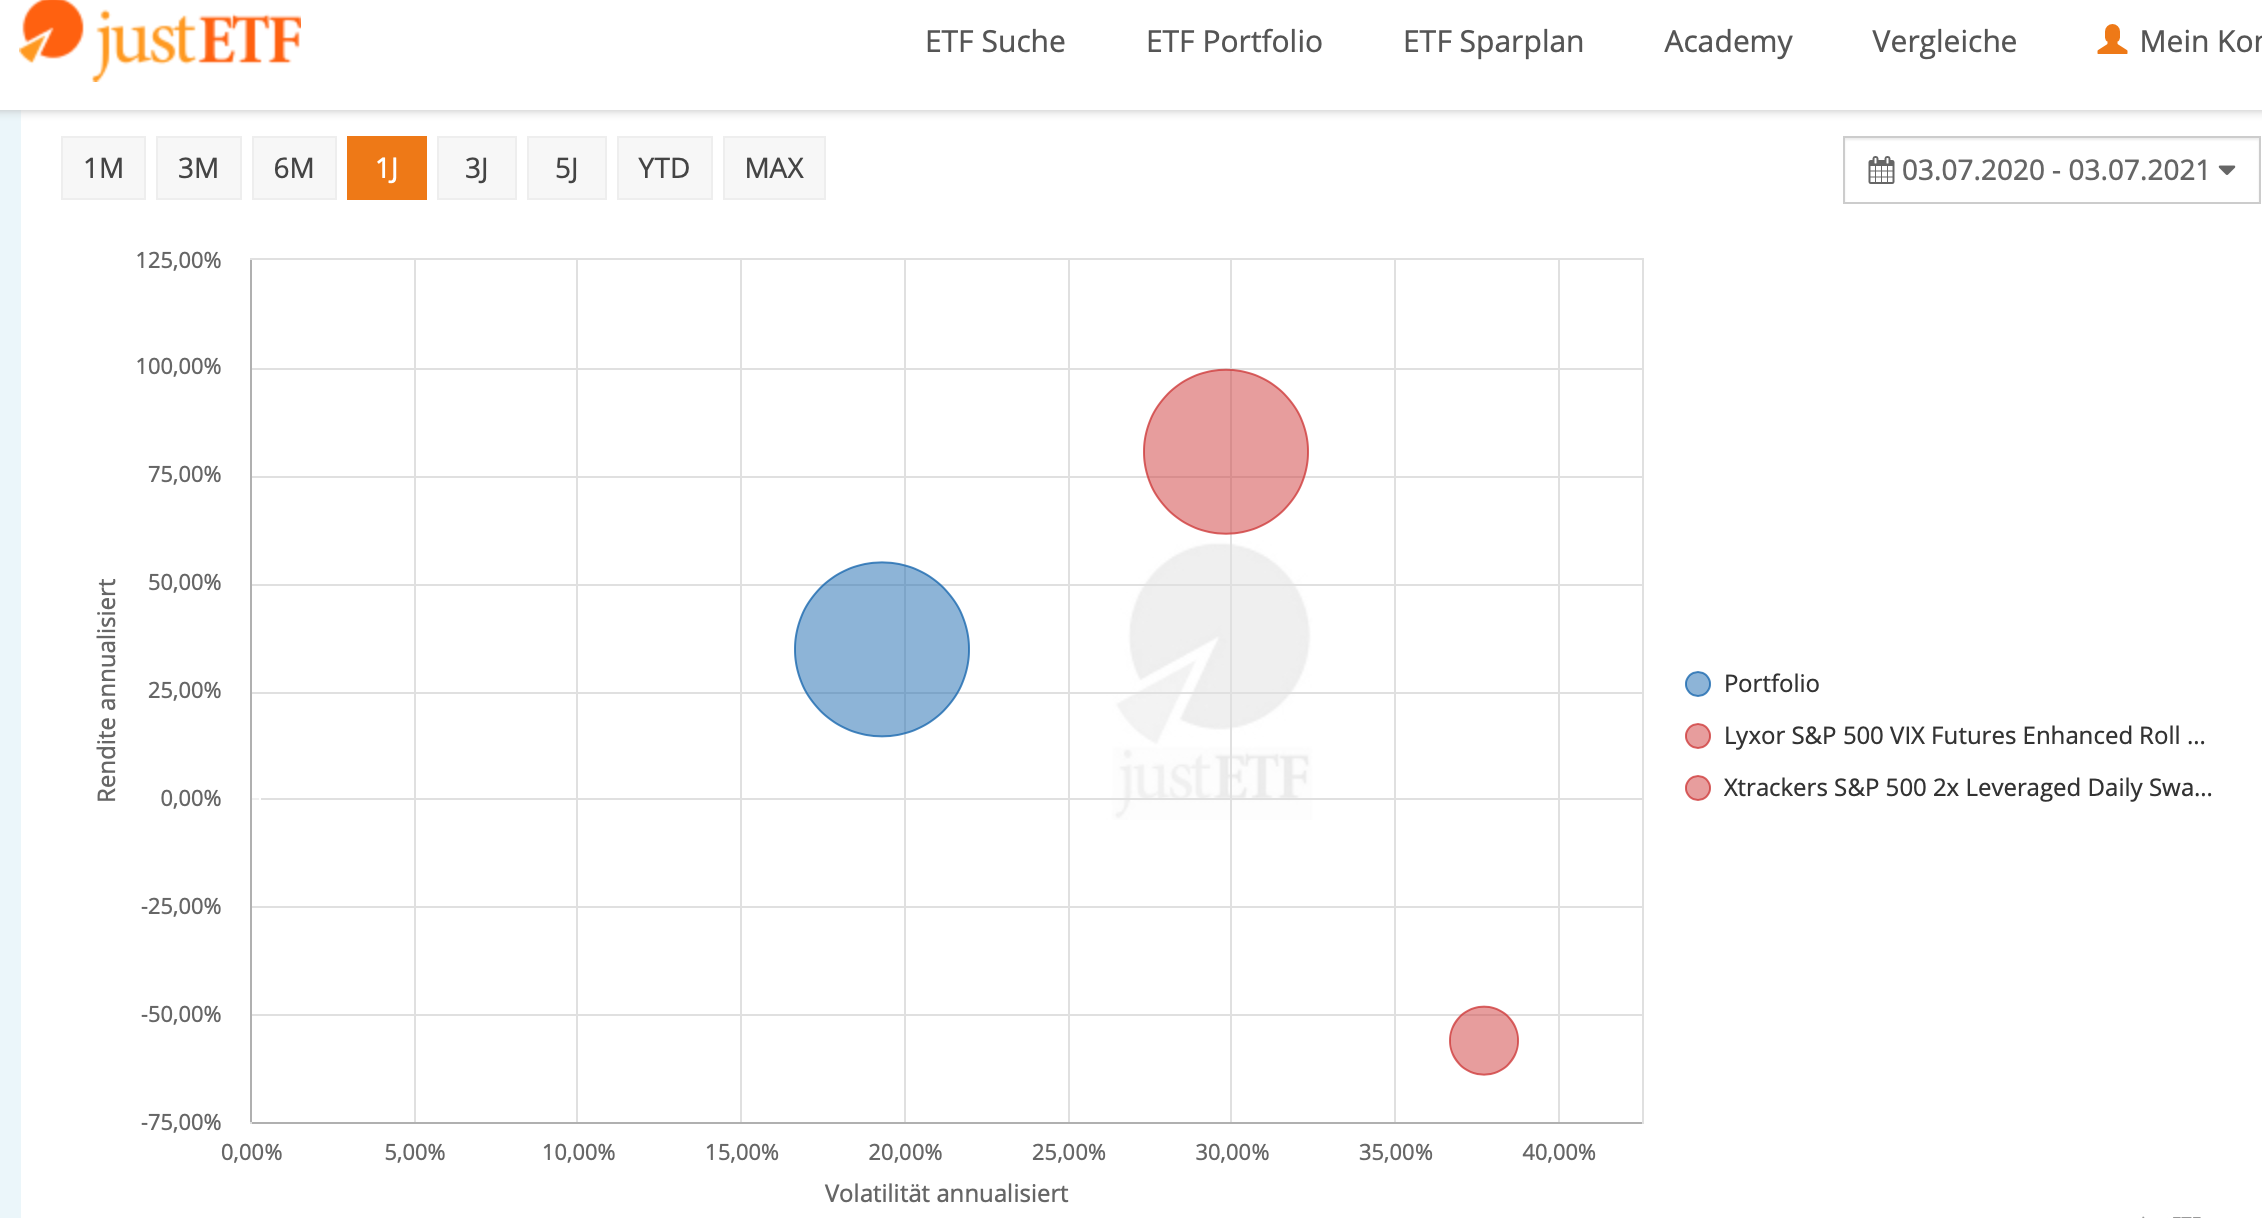This screenshot has height=1218, width=2262.
Task: Click the calendar icon in date range
Action: 1880,170
